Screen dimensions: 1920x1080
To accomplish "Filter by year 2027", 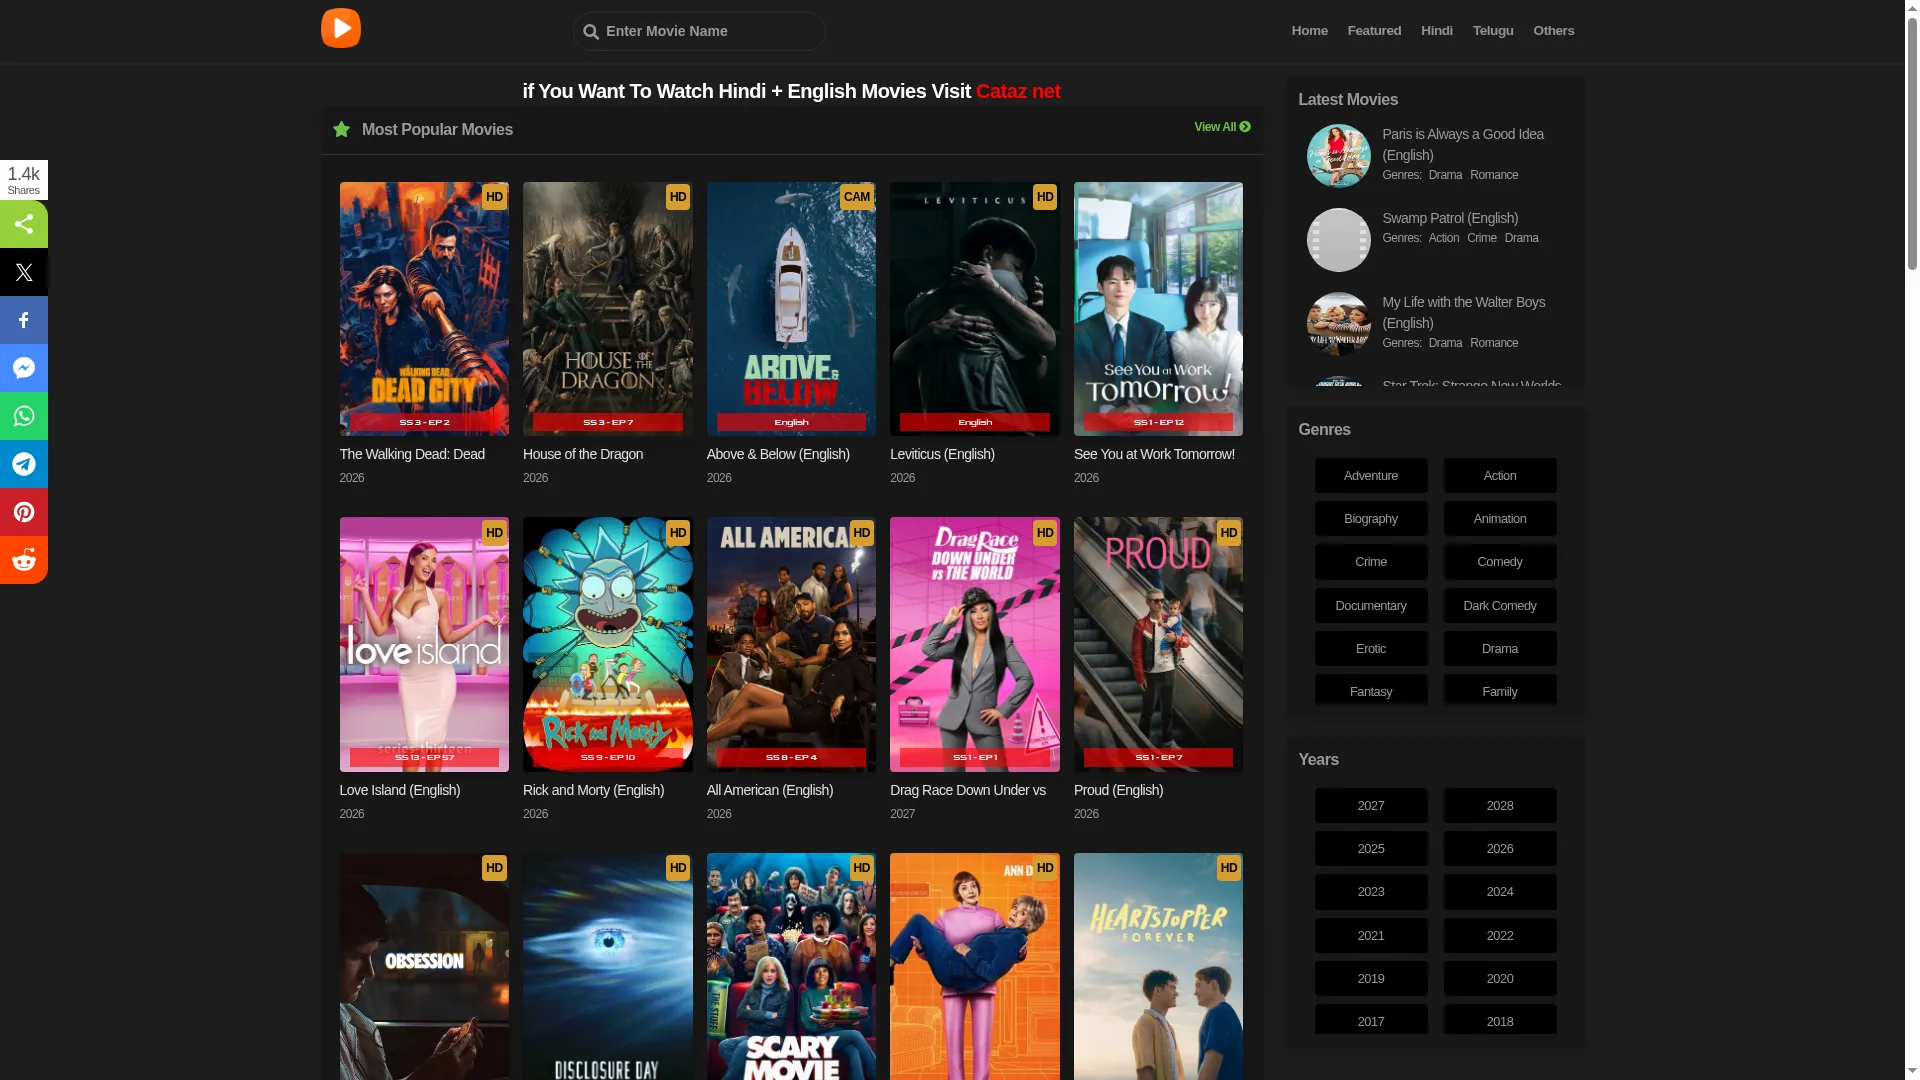I will click(x=1371, y=806).
